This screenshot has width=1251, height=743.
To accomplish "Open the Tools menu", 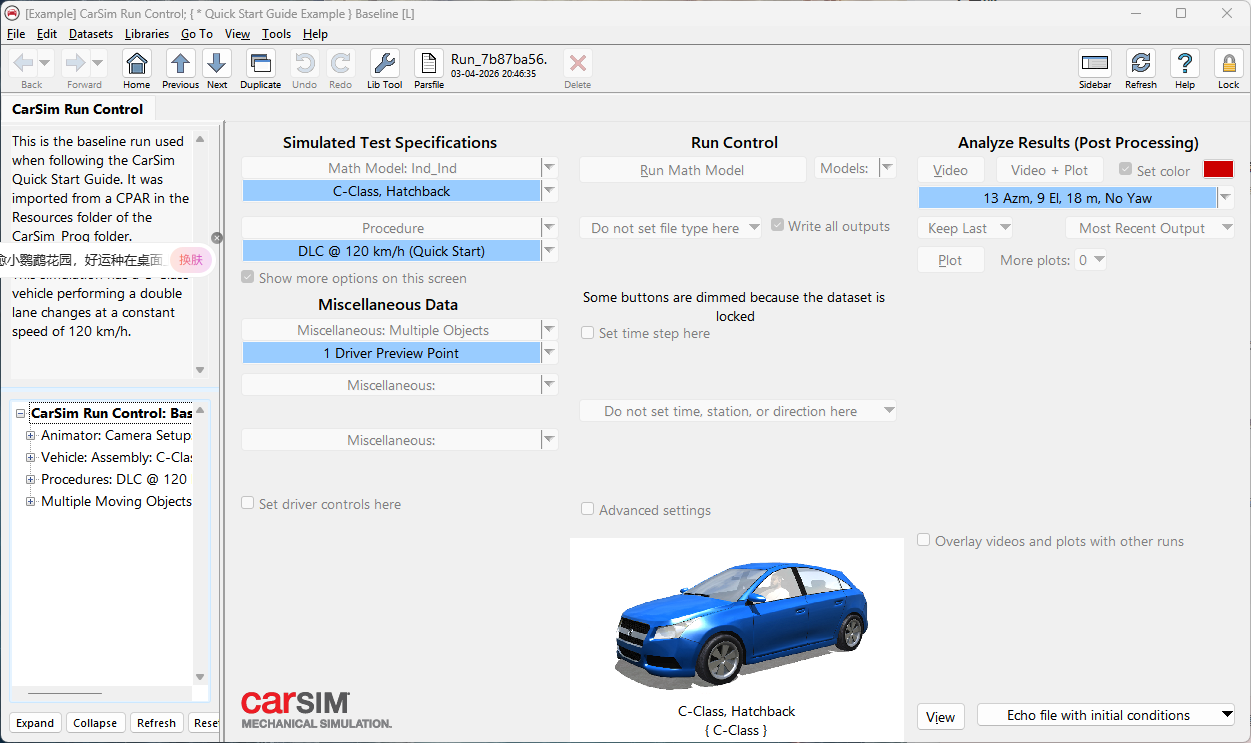I will click(x=276, y=34).
